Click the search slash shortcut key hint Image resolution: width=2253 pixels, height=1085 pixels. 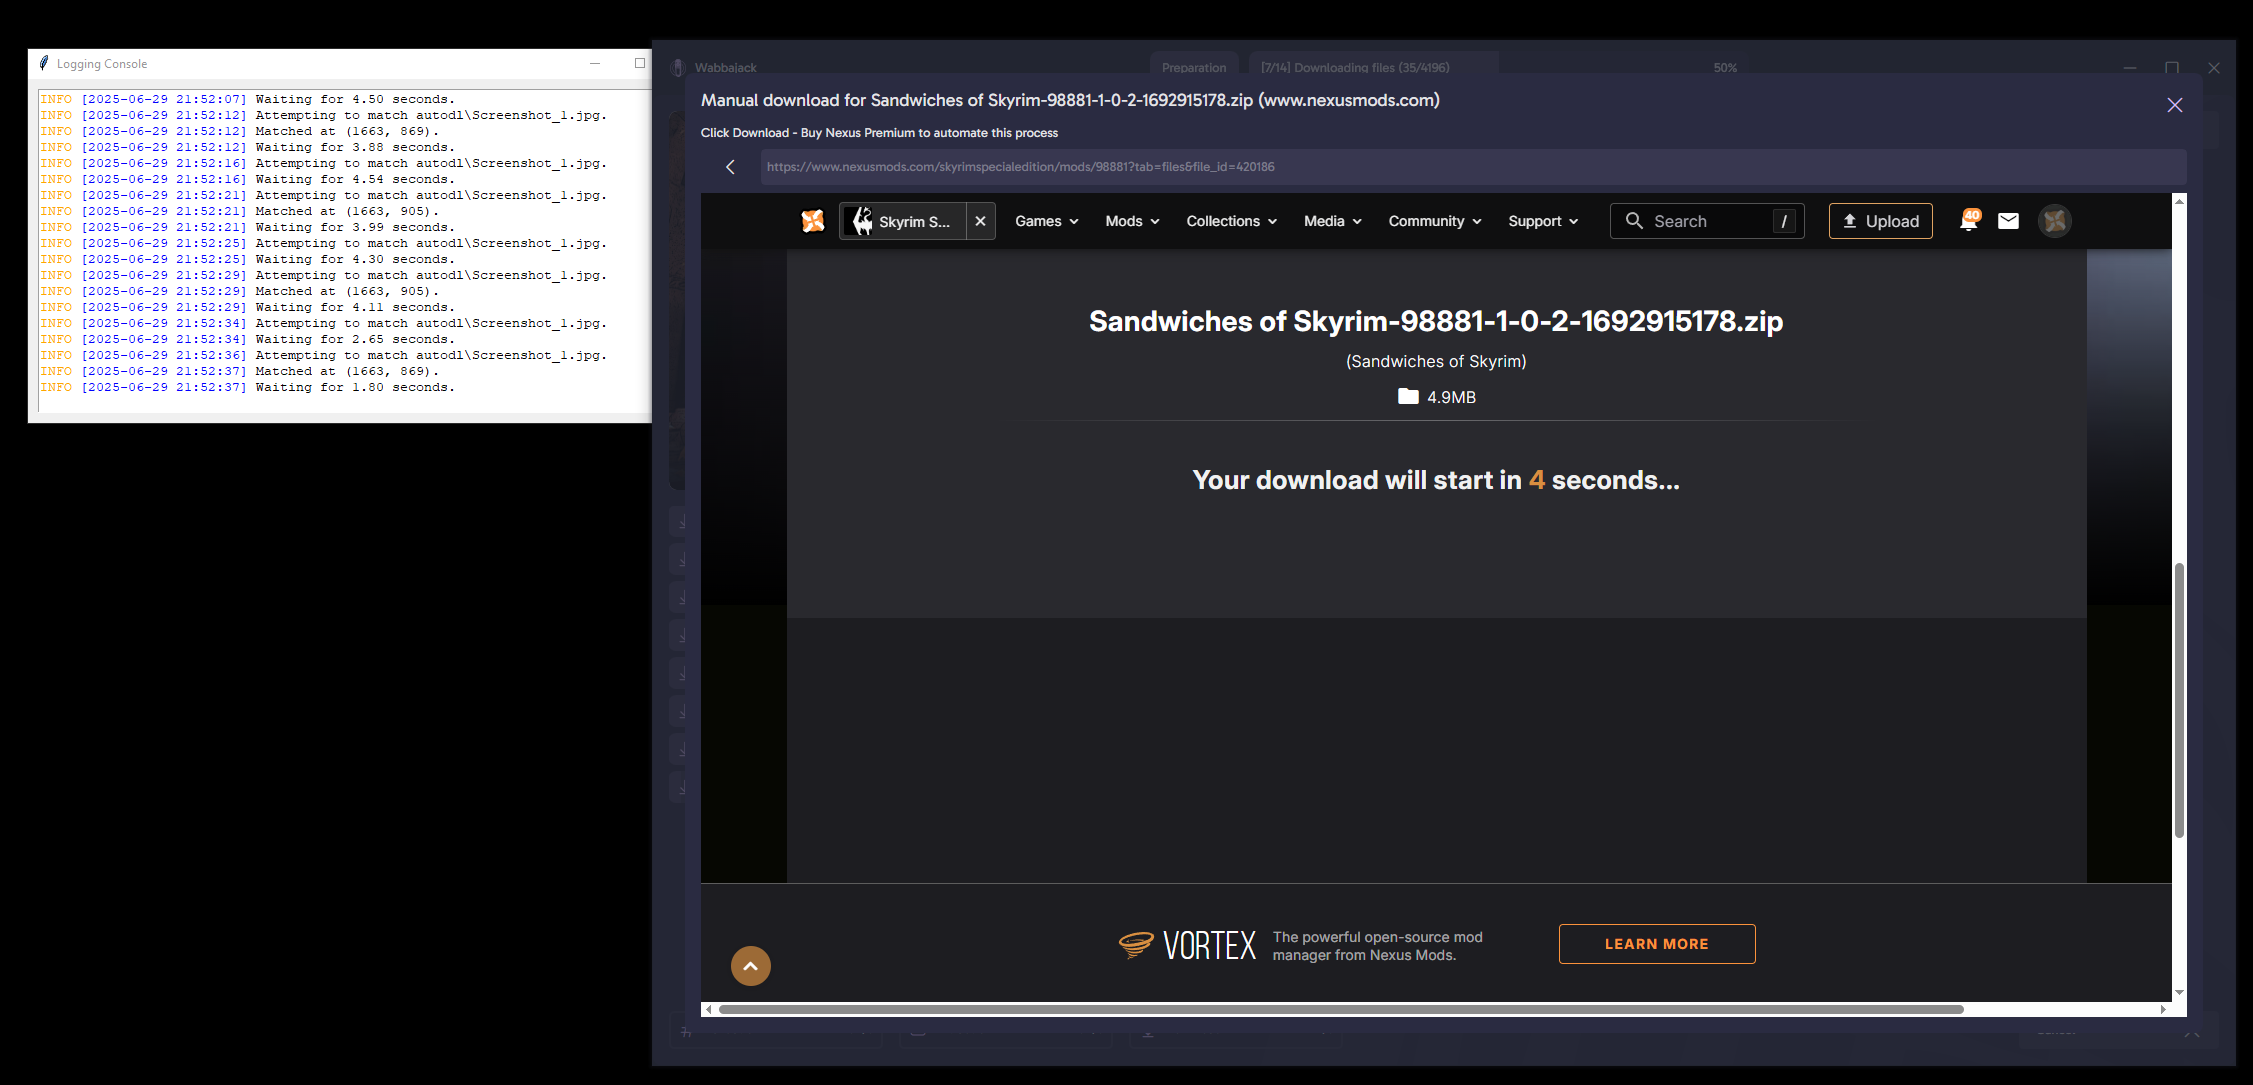click(1784, 221)
